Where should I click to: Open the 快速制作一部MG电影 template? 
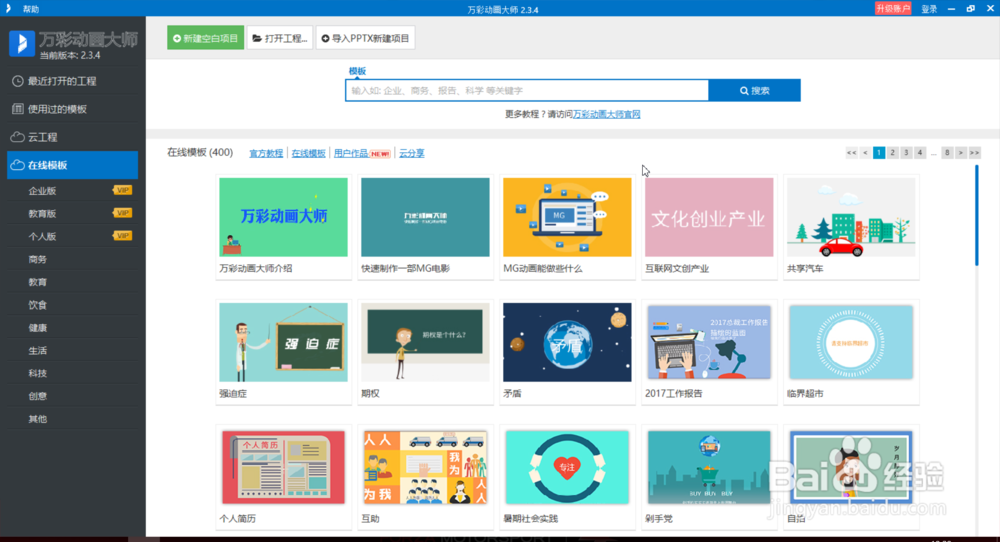(x=425, y=217)
